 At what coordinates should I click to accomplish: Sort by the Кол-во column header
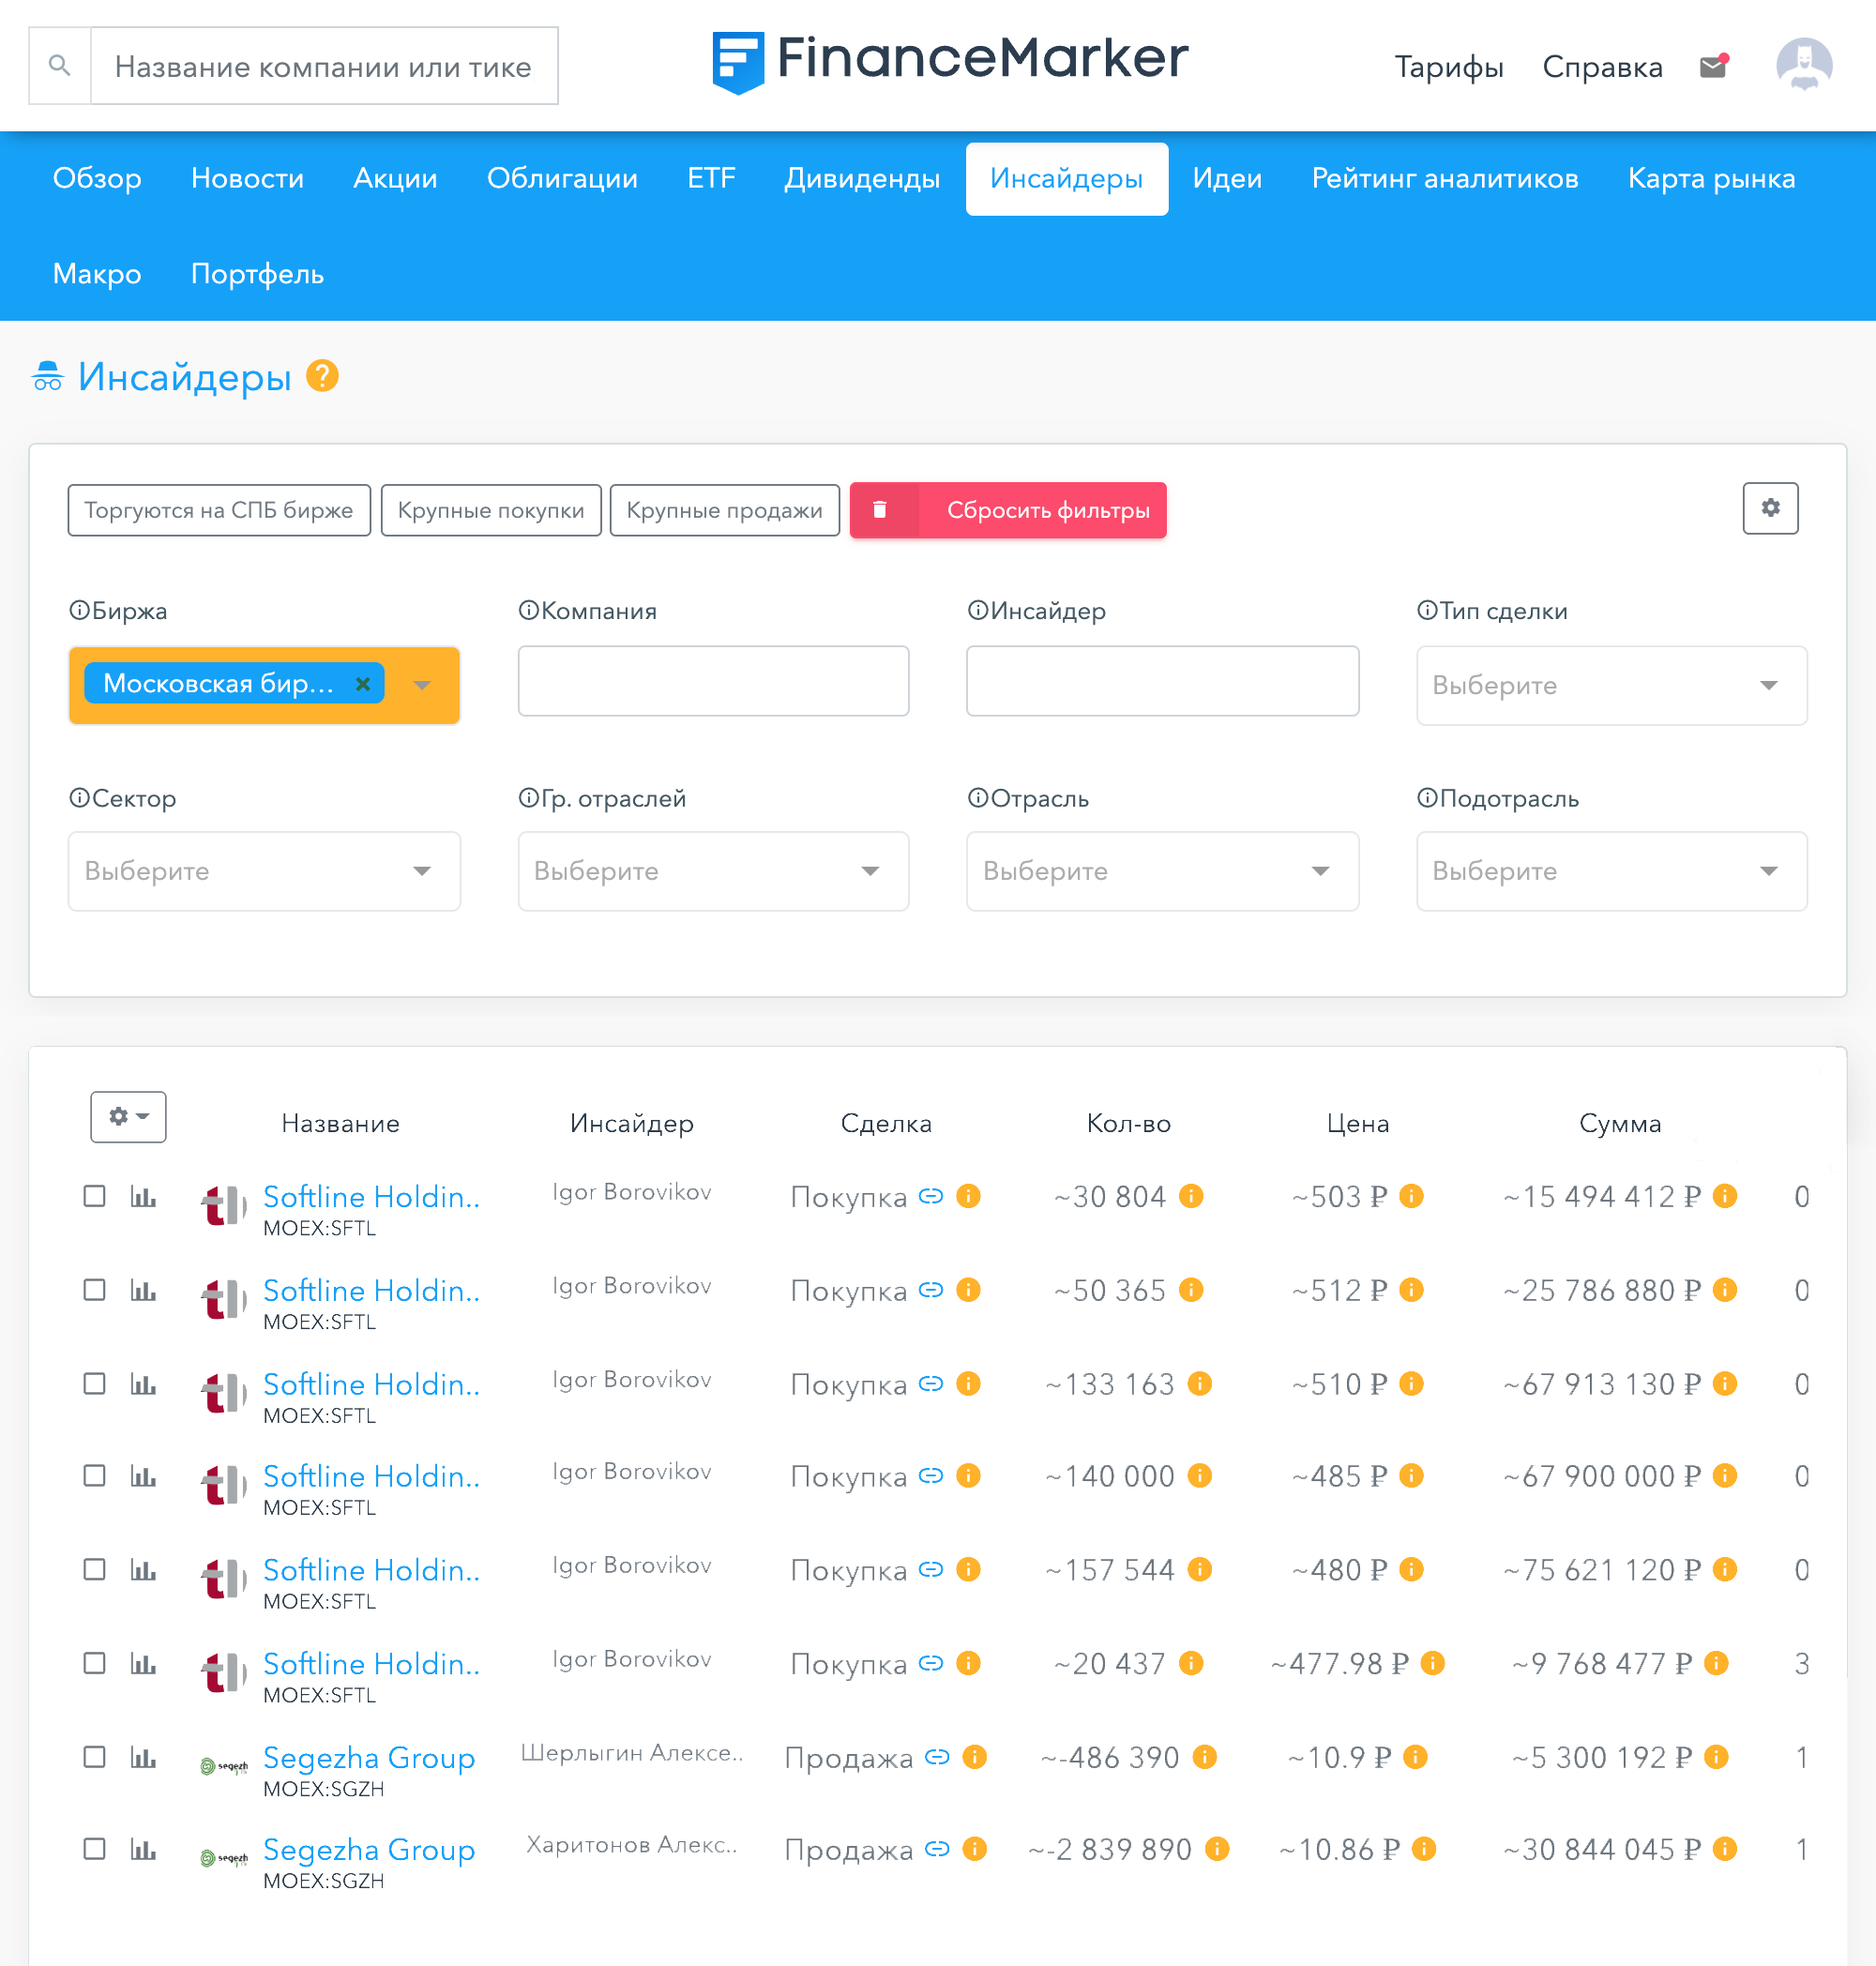coord(1128,1123)
